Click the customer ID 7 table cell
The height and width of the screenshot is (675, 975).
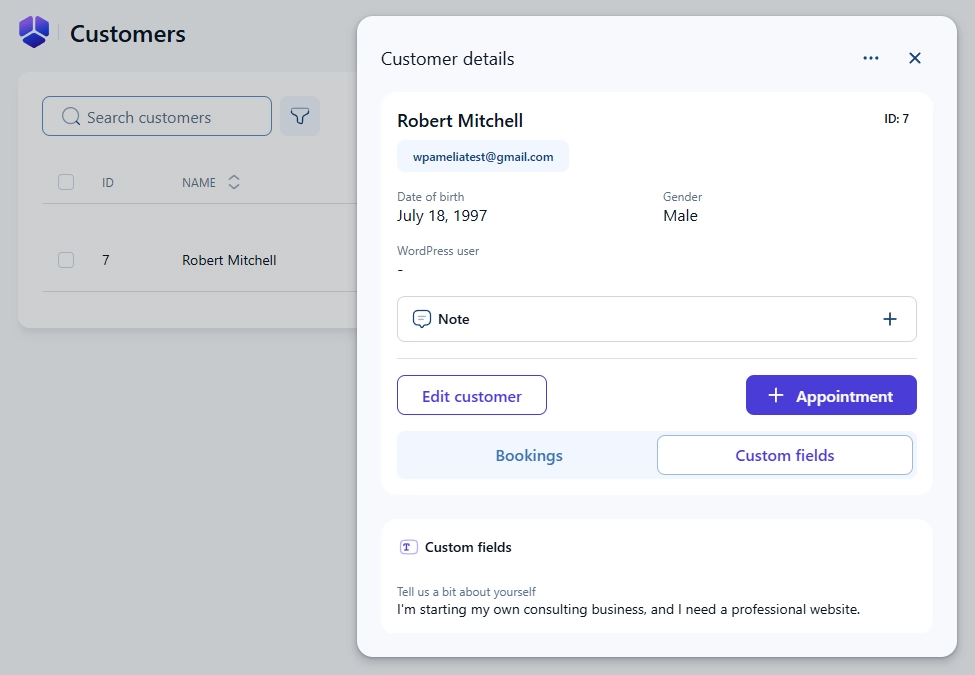click(106, 260)
